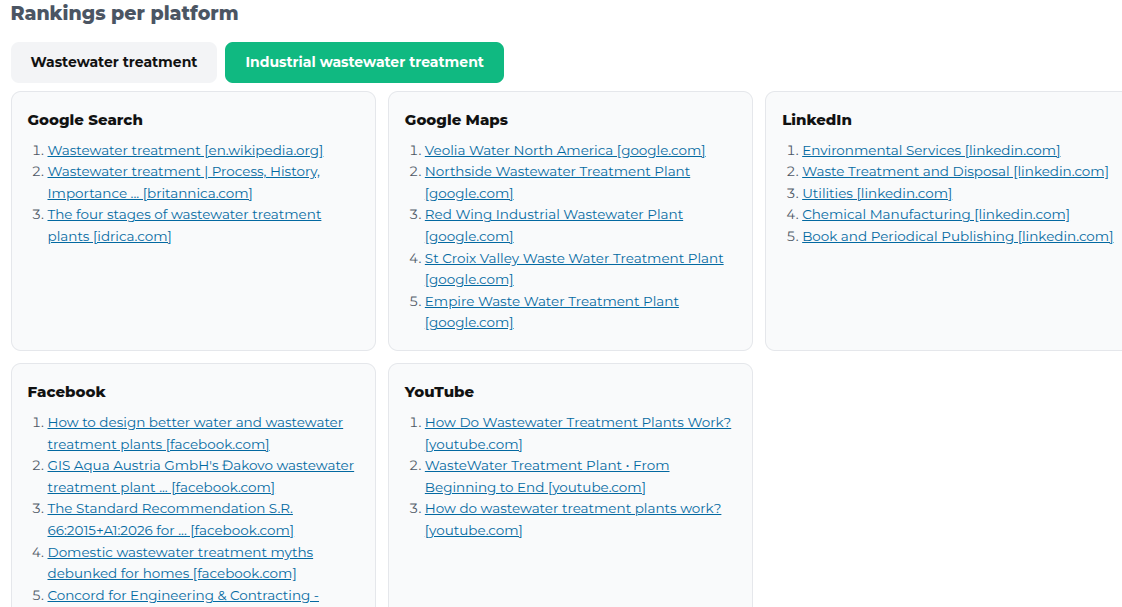The height and width of the screenshot is (607, 1122).
Task: Click the YouTube card heading
Action: point(439,392)
